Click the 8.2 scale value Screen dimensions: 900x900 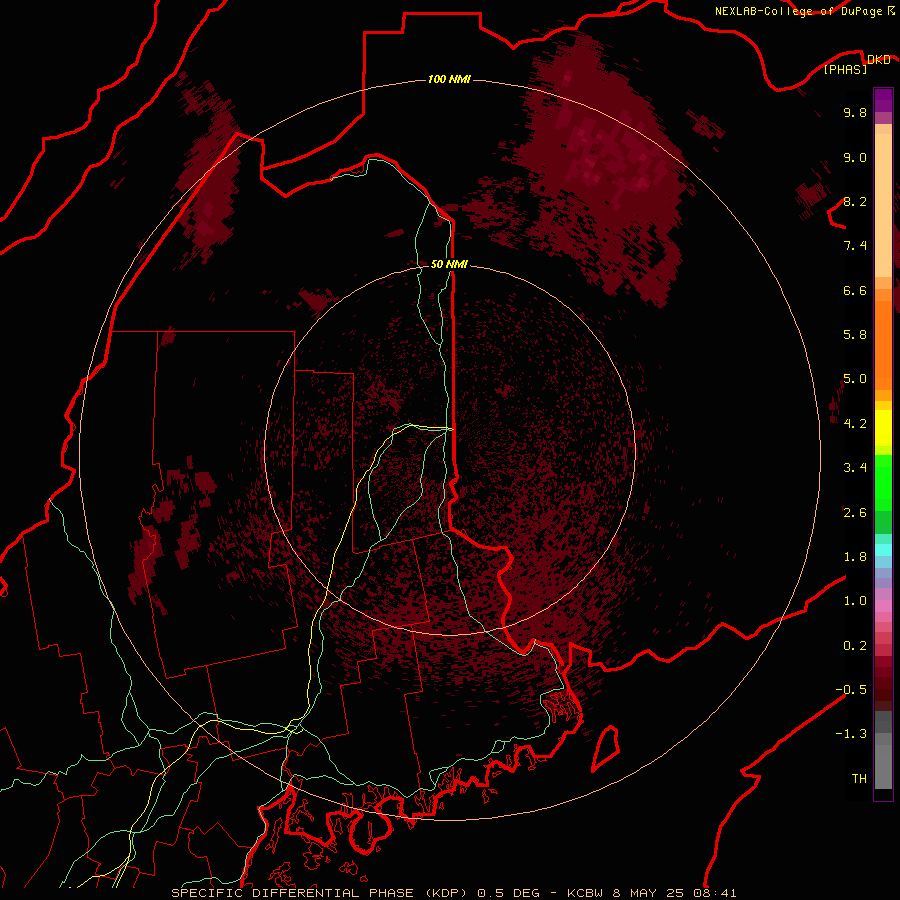[855, 201]
